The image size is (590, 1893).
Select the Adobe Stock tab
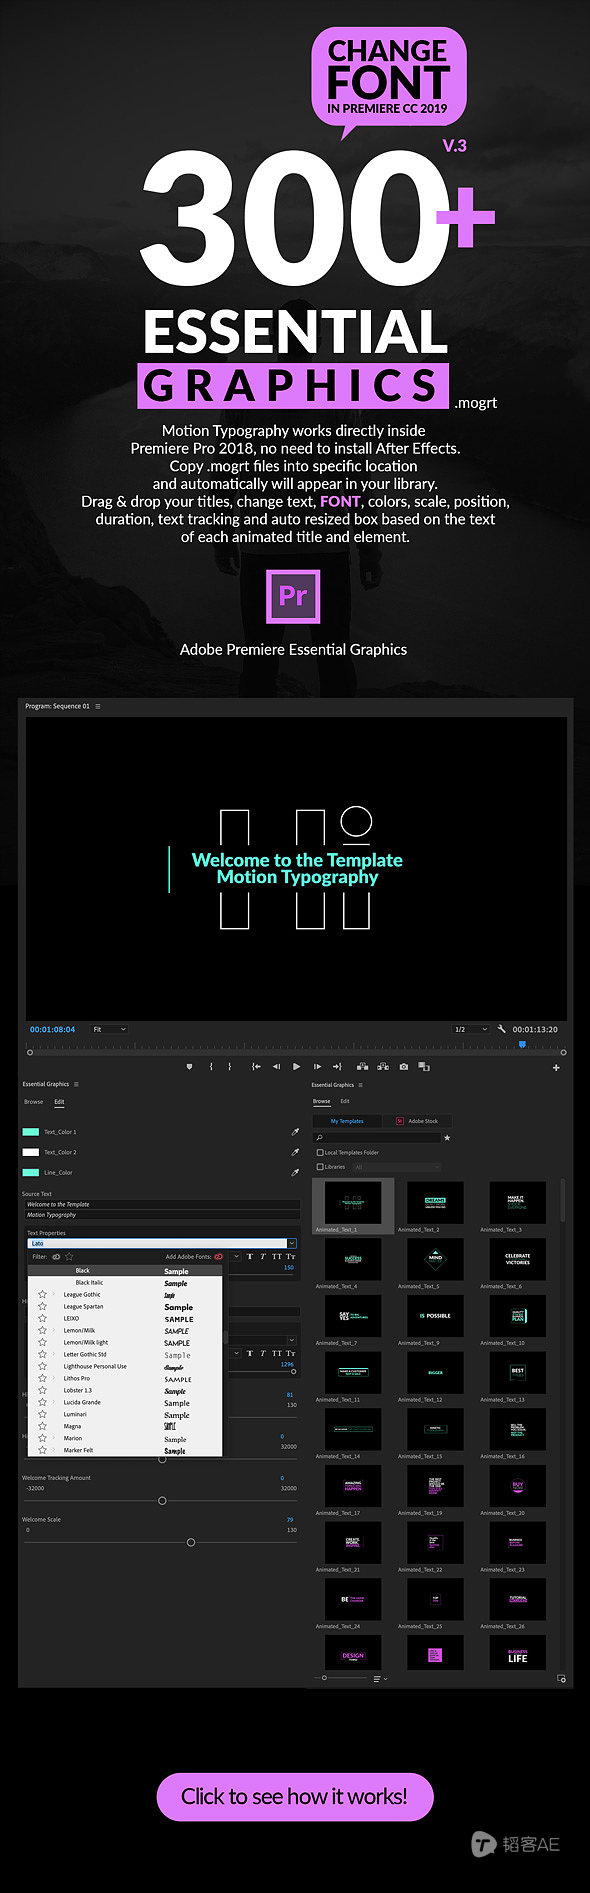[417, 1121]
